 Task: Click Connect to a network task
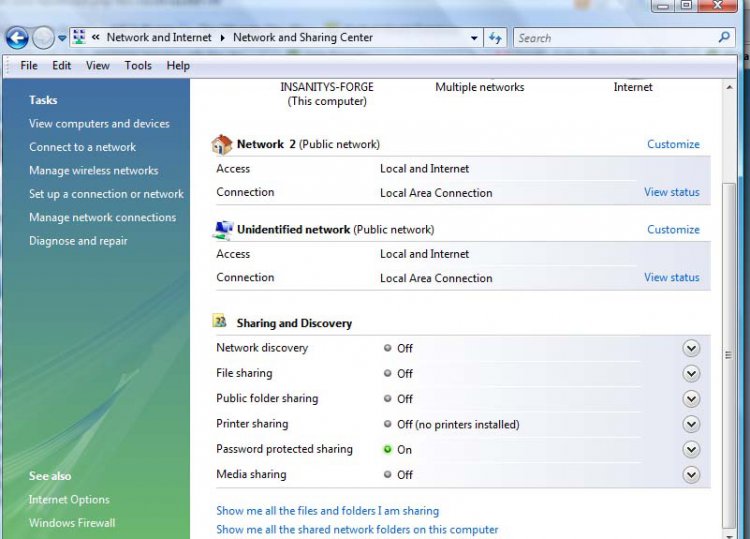click(x=82, y=147)
